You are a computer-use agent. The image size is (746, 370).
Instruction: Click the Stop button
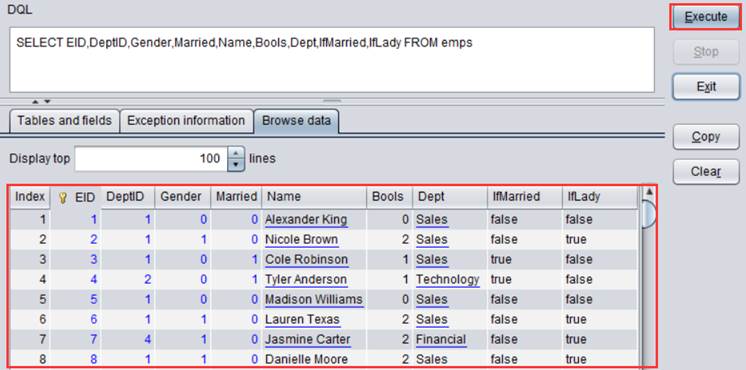[x=706, y=51]
